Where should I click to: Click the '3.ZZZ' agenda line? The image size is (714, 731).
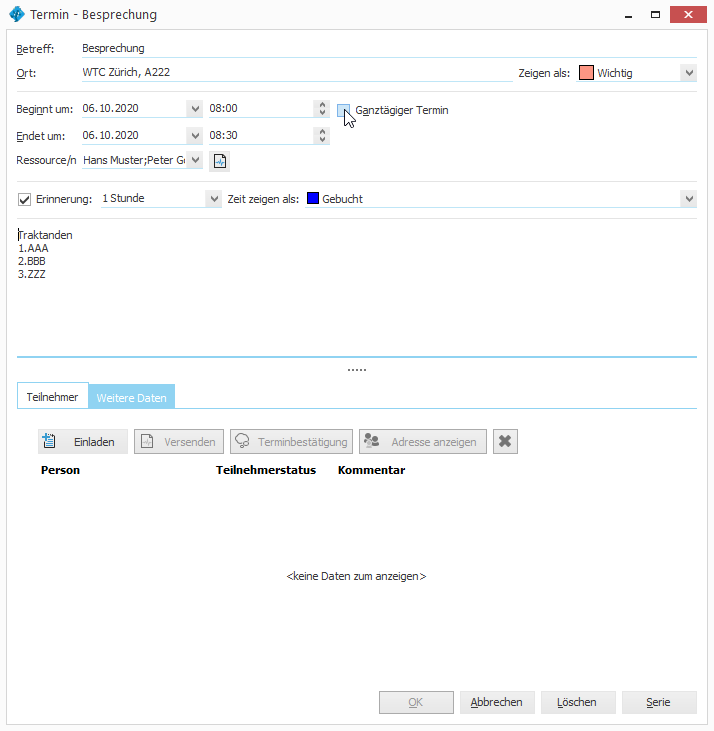(32, 274)
